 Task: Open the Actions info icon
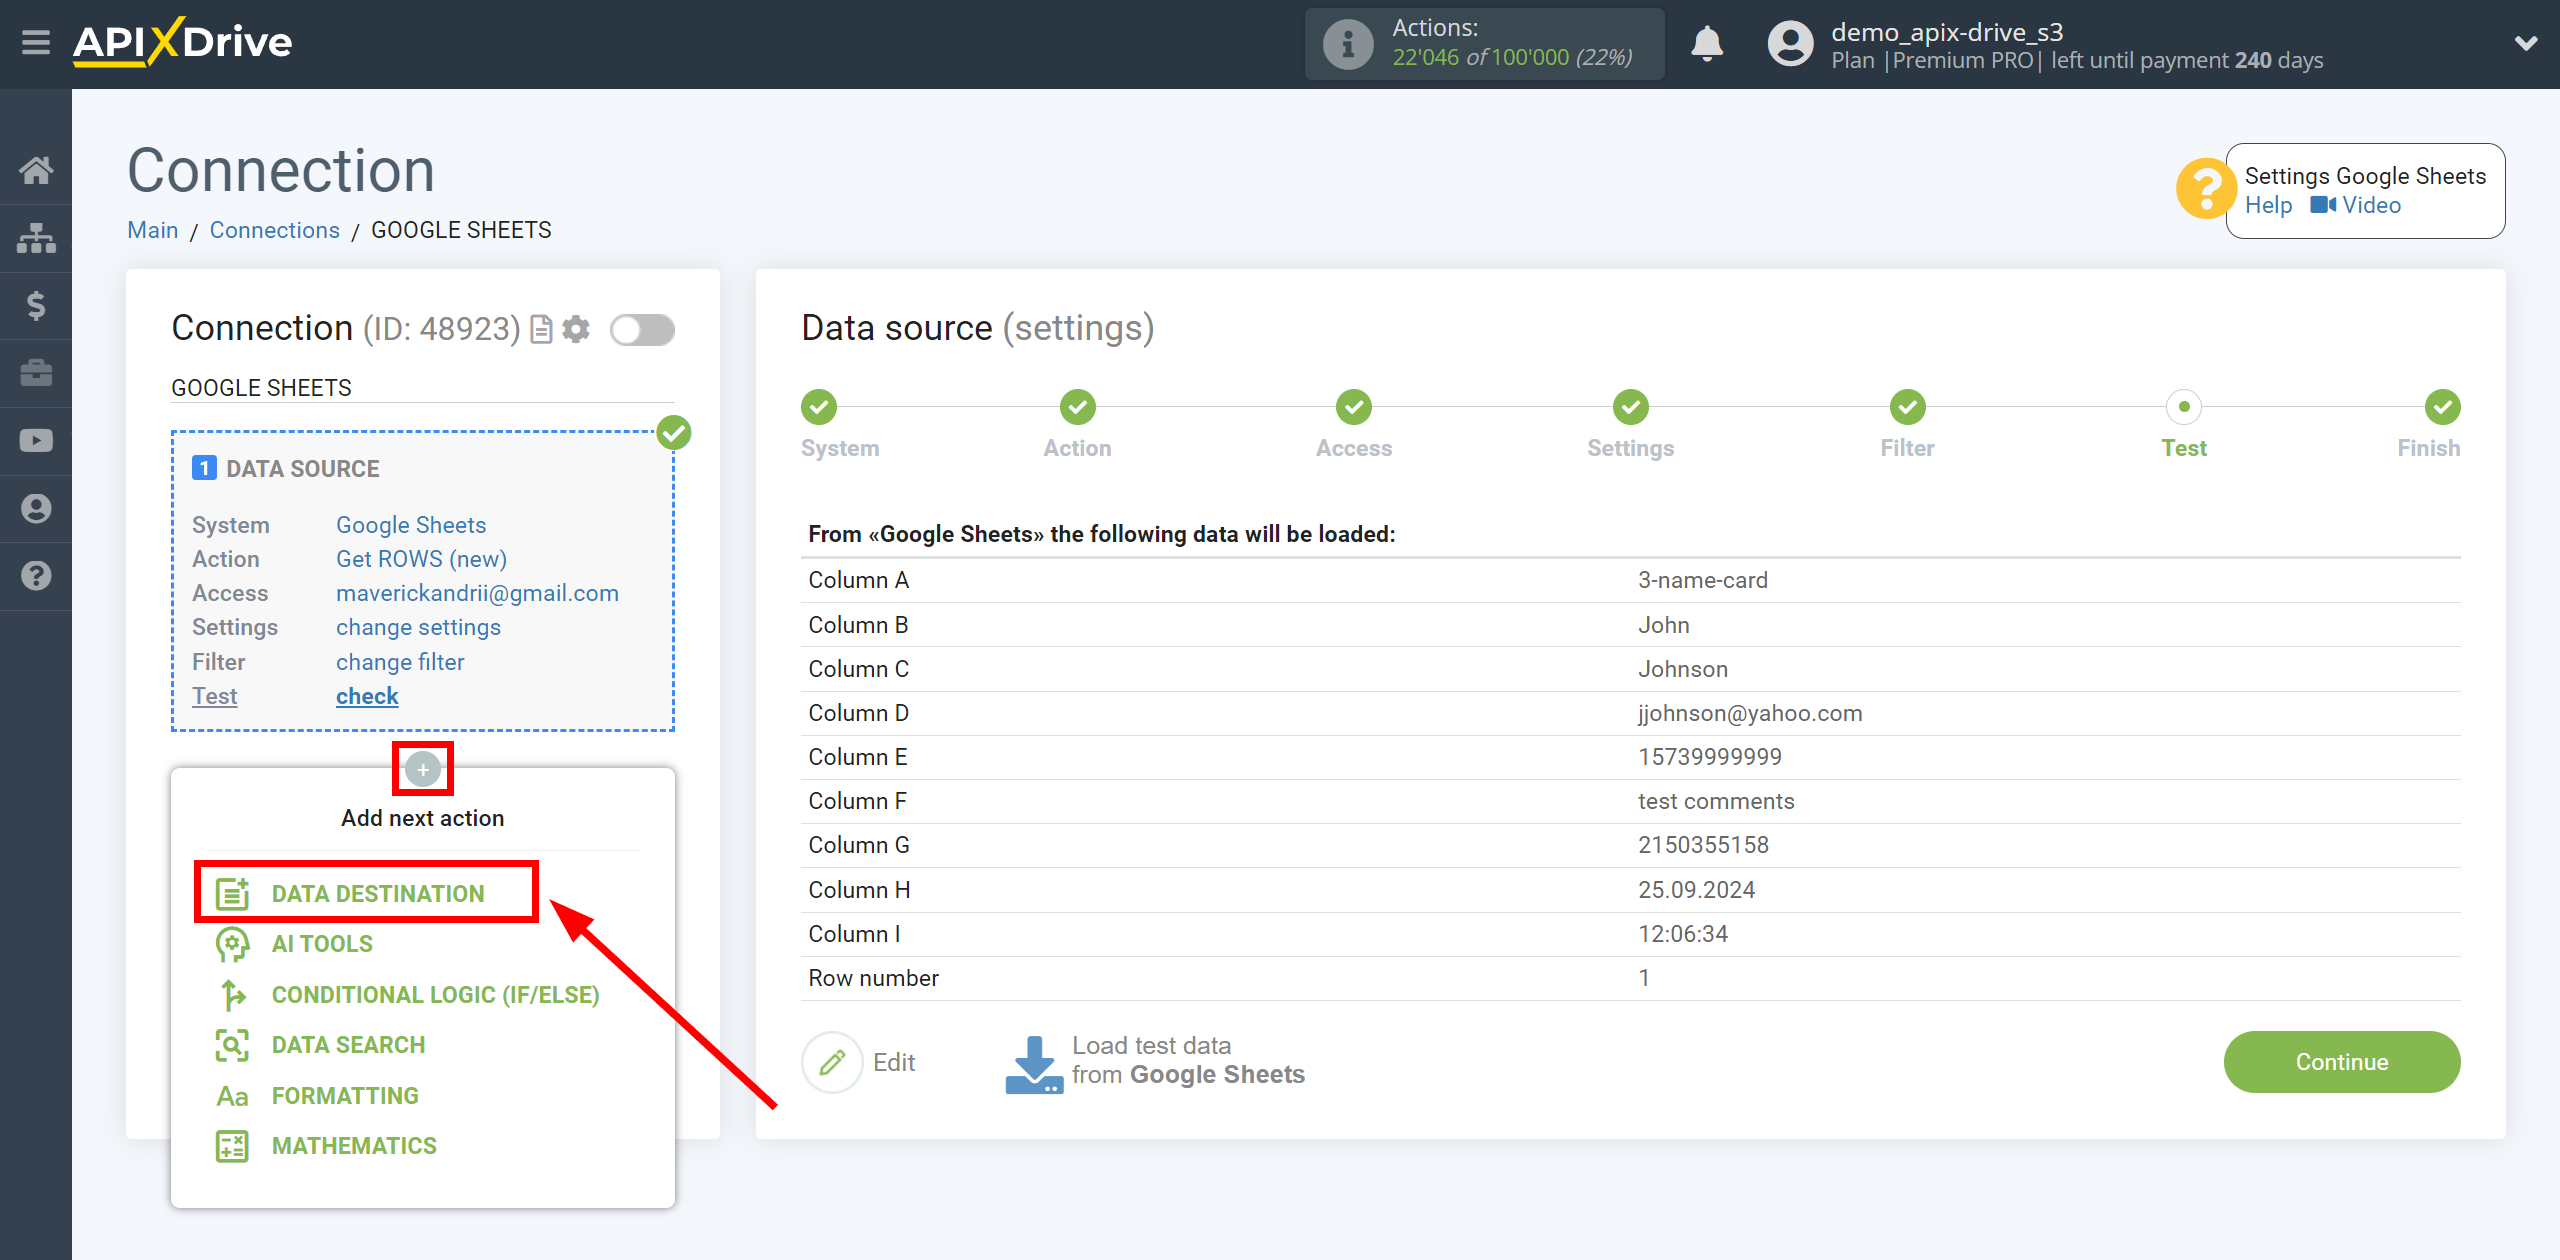click(x=1347, y=44)
